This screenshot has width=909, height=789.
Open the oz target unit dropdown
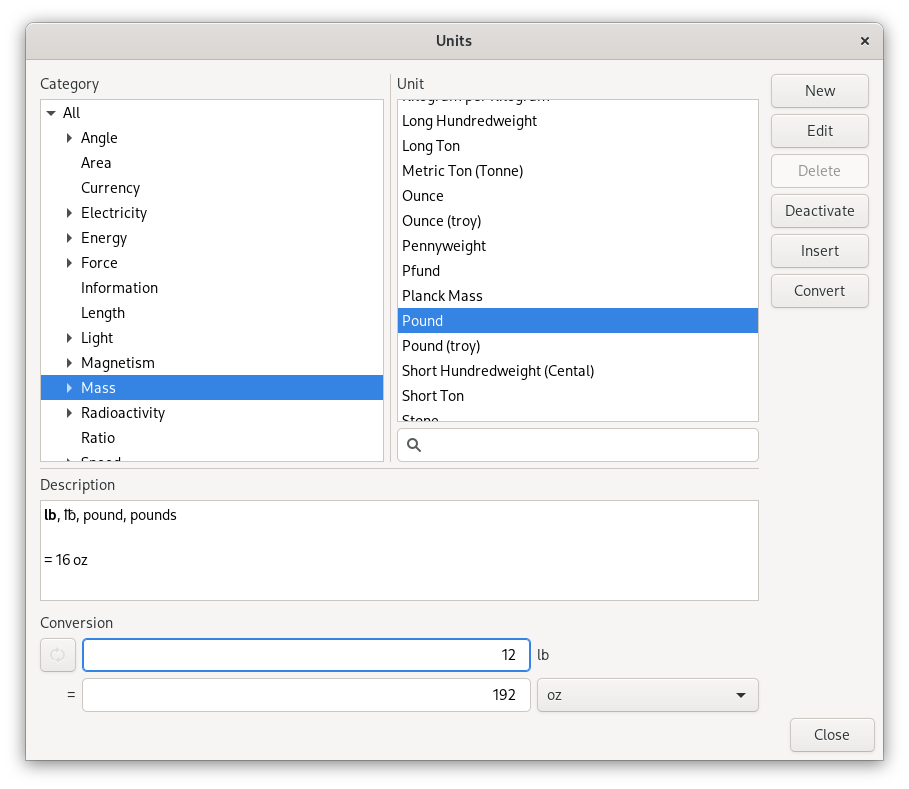[x=647, y=695]
